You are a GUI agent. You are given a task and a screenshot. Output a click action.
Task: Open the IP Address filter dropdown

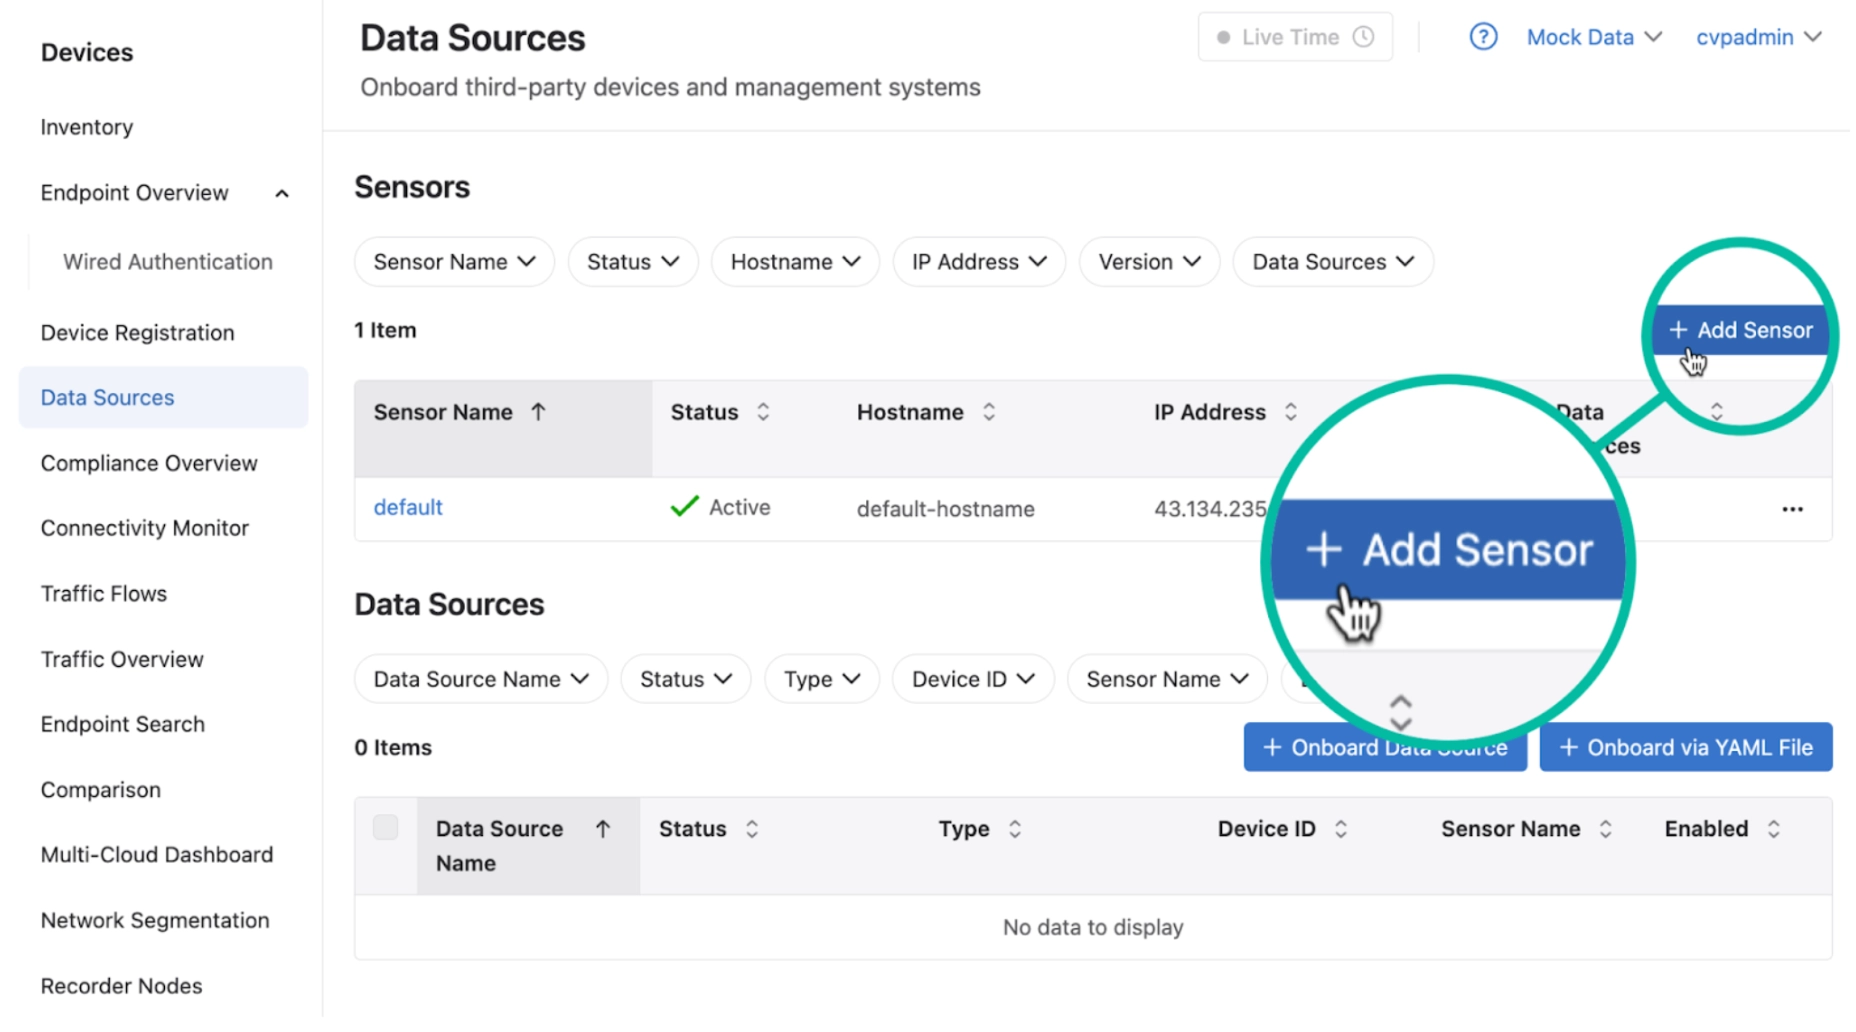click(x=979, y=262)
